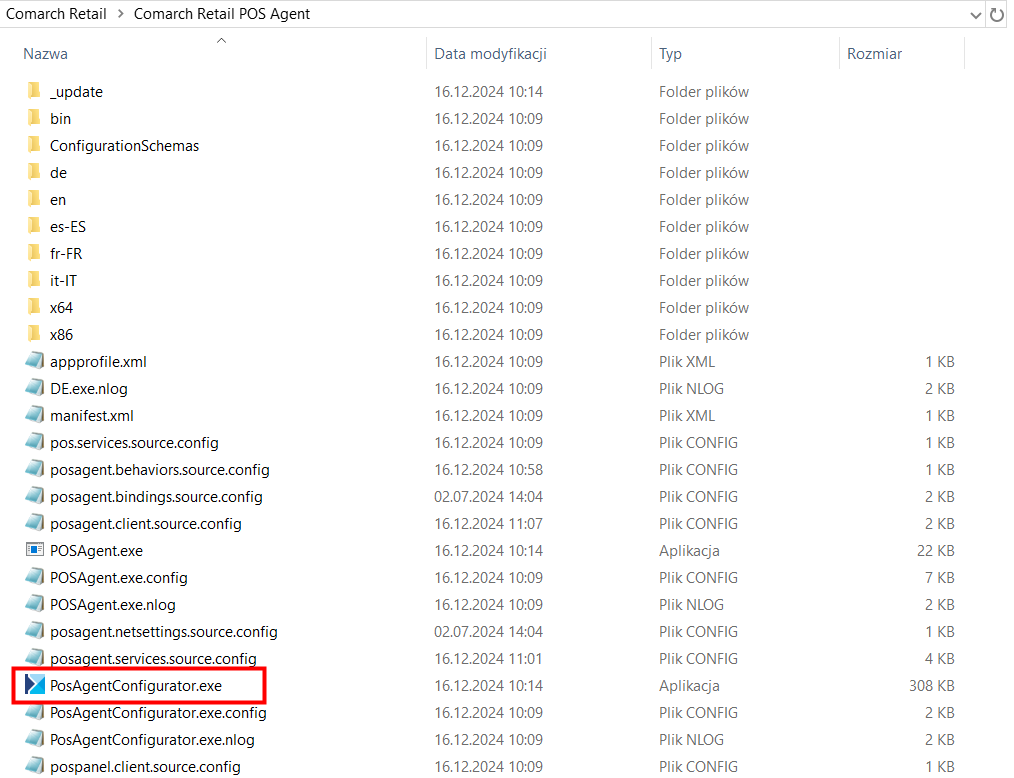This screenshot has height=778, width=1014.
Task: Click the POSAgent.exe application icon
Action: pyautogui.click(x=35, y=550)
